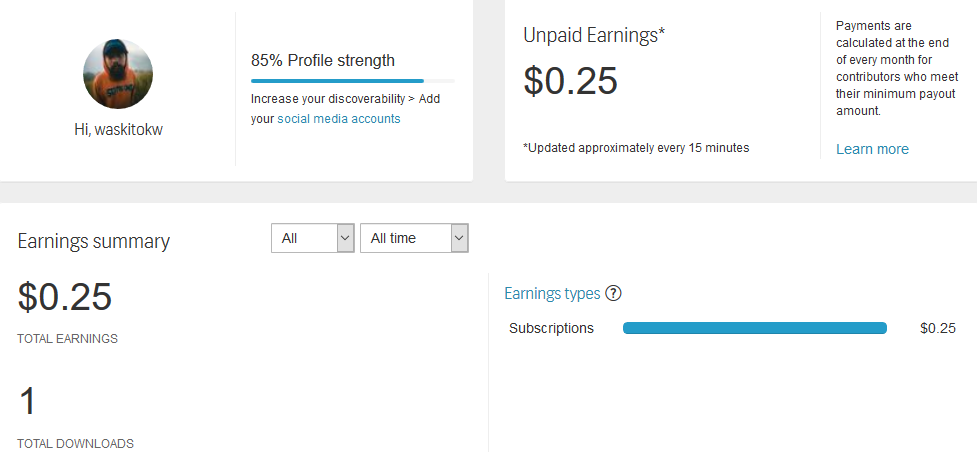Click the total downloads count 1

click(27, 401)
